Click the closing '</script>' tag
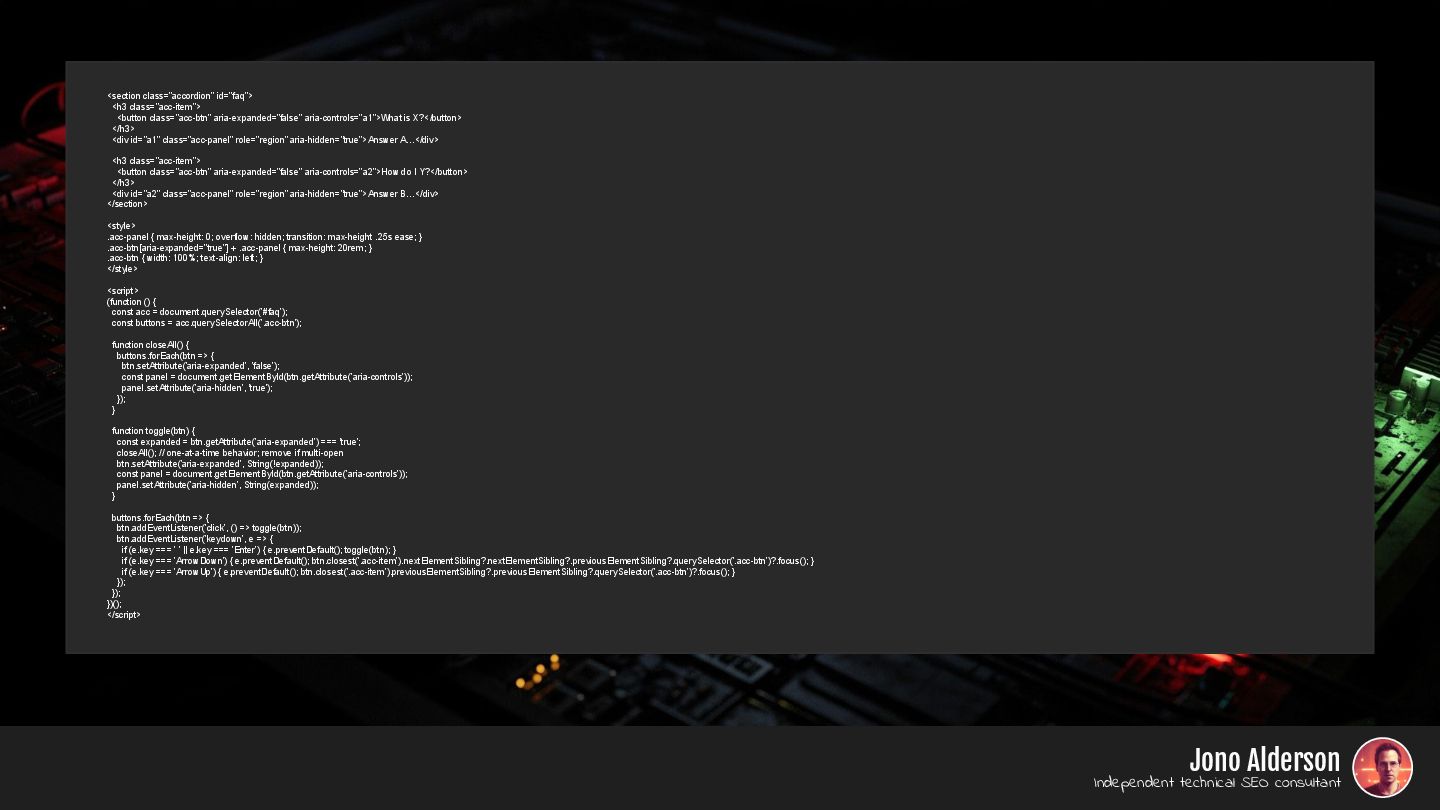 (x=124, y=615)
